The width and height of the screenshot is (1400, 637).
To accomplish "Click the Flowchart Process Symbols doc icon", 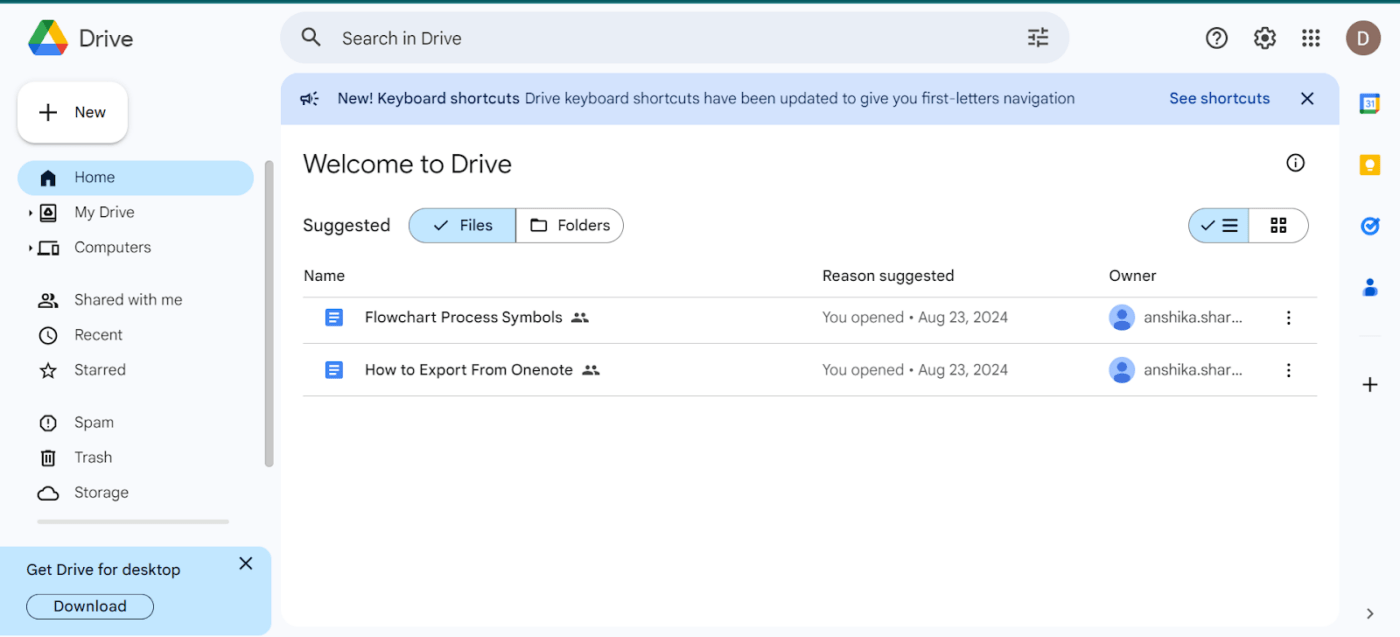I will tap(334, 317).
